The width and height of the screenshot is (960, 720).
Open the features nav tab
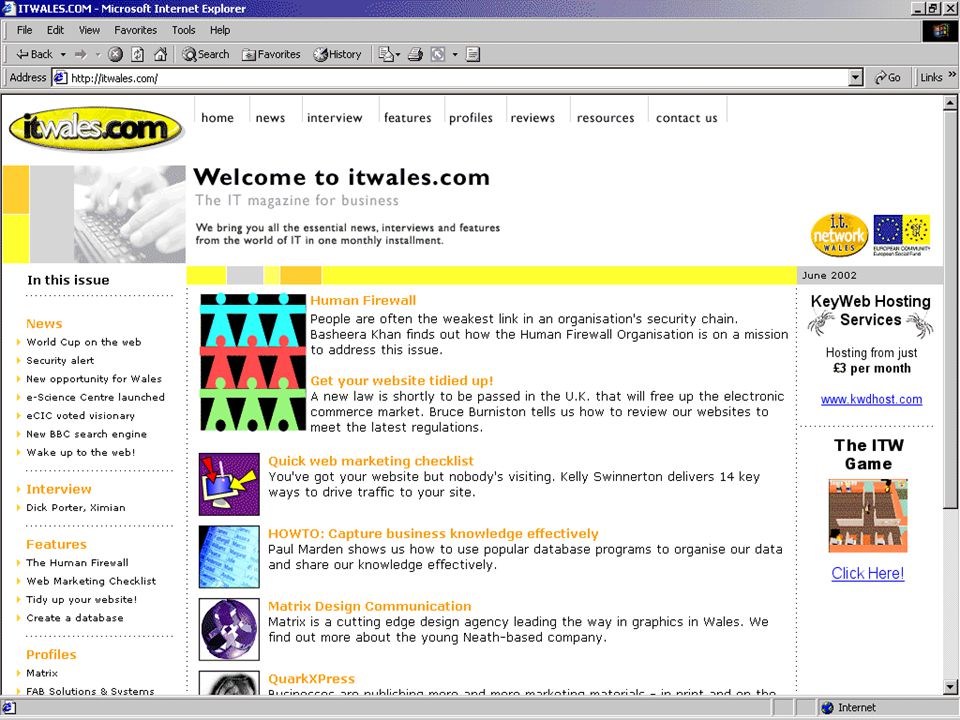[x=408, y=118]
